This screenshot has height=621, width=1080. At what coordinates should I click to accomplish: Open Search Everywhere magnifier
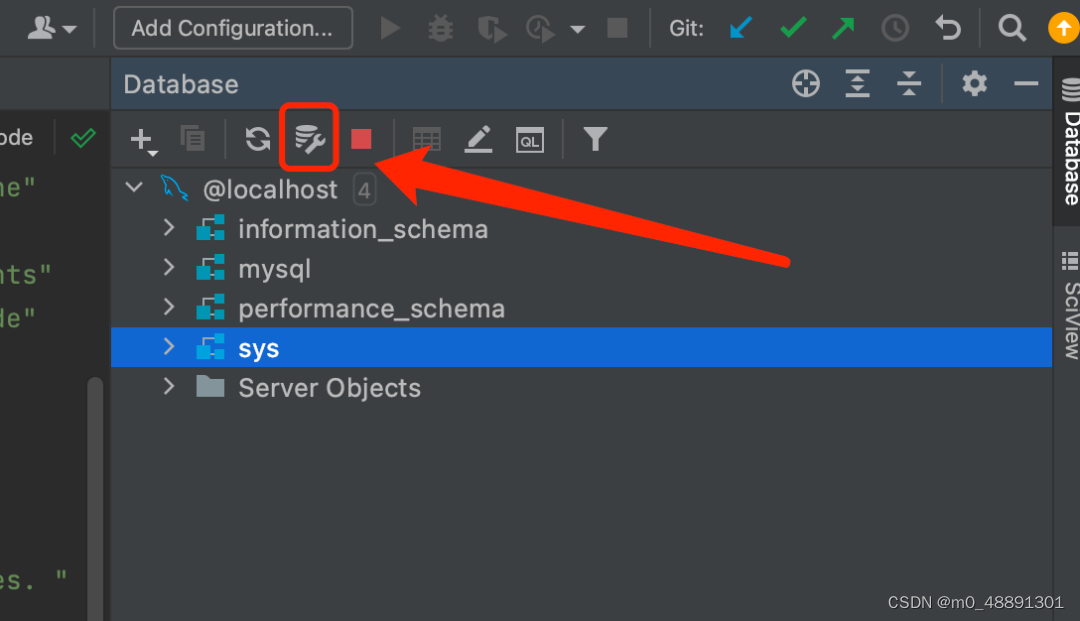[1012, 28]
